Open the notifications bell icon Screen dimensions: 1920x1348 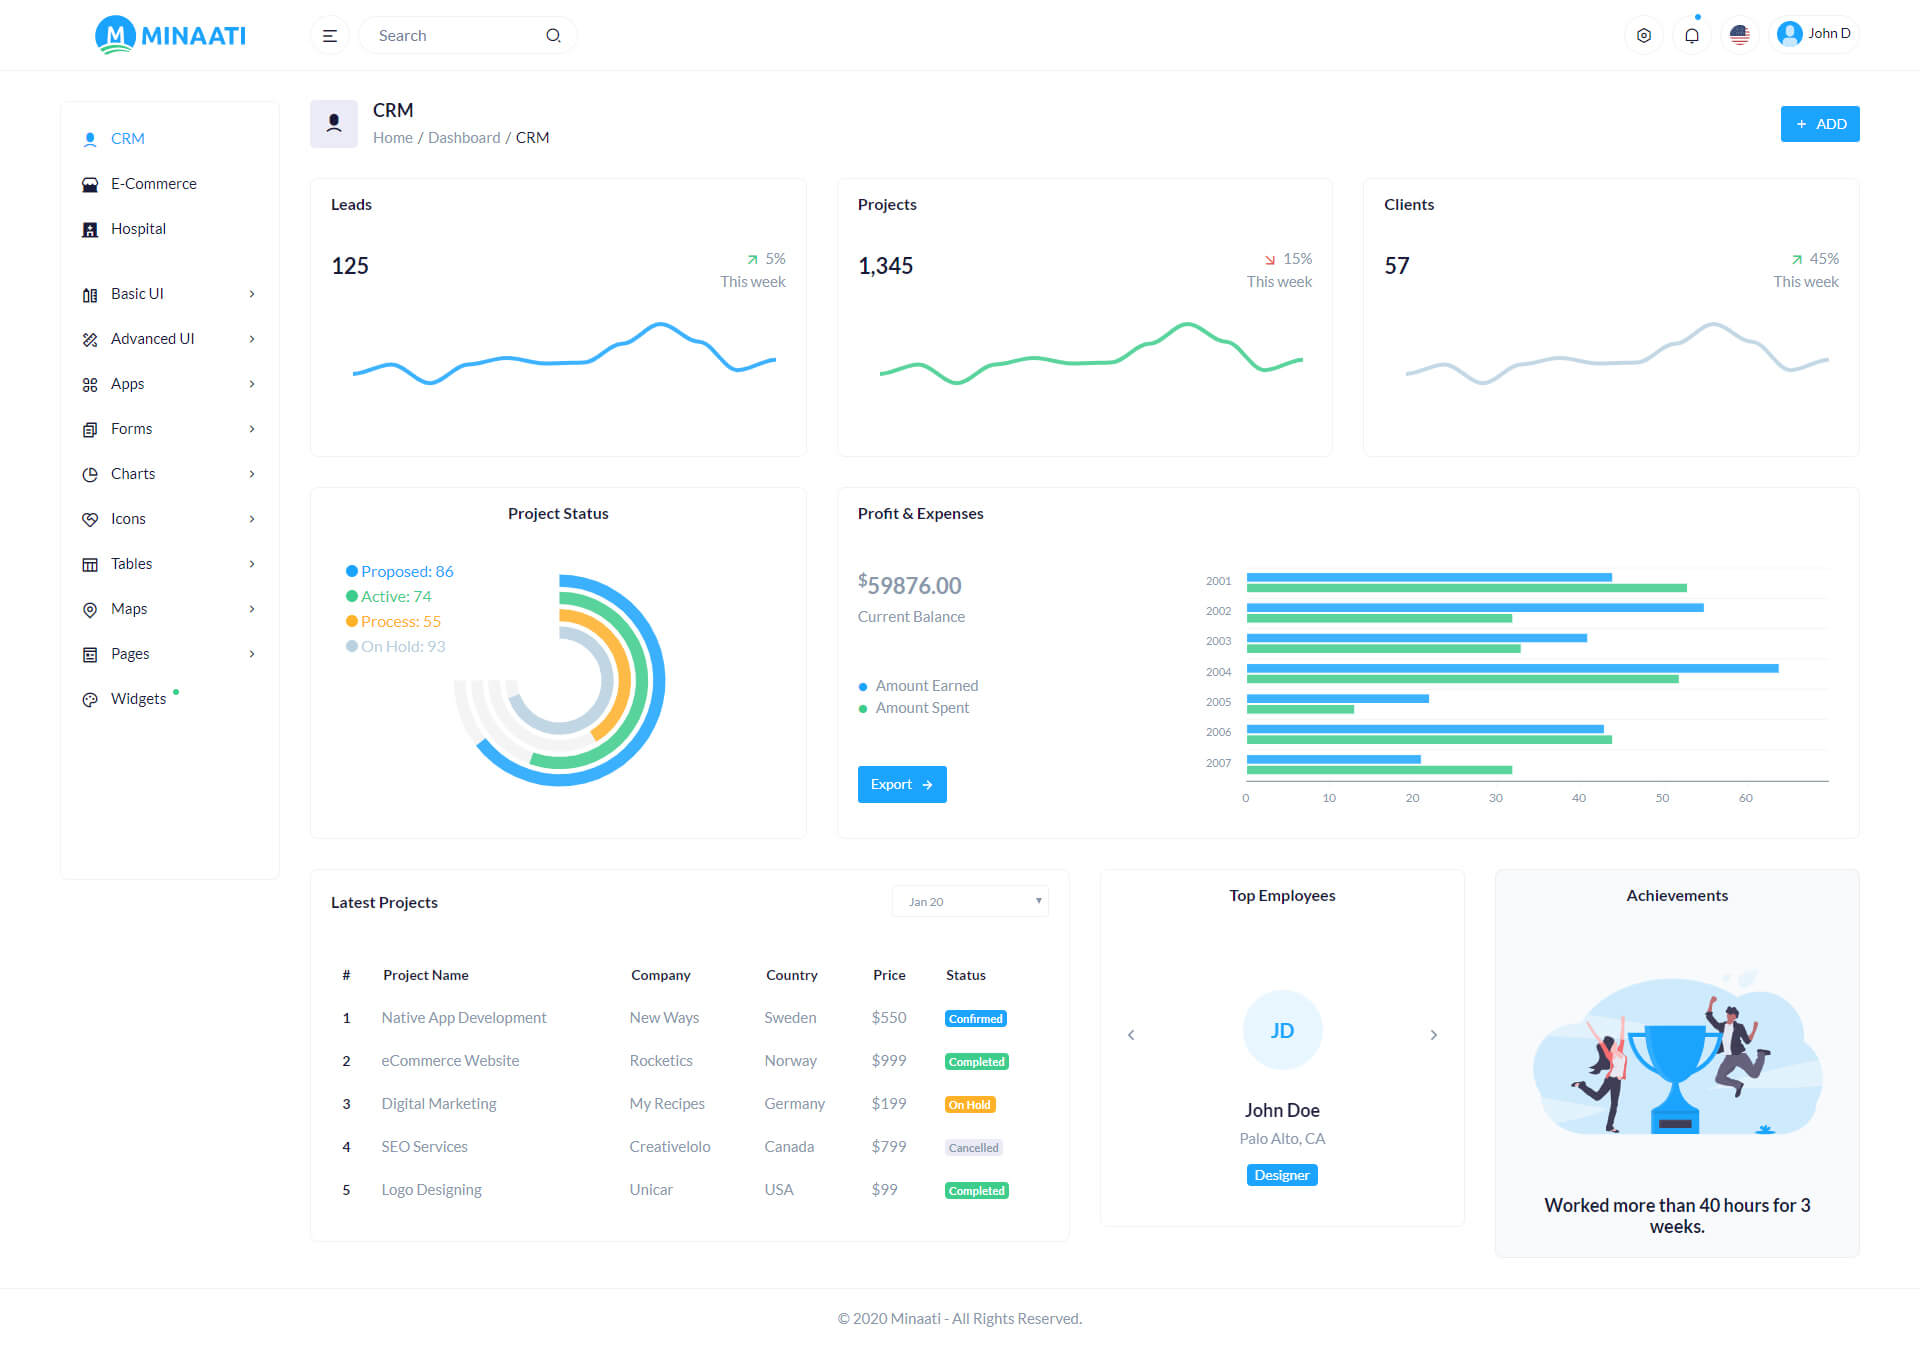point(1691,36)
